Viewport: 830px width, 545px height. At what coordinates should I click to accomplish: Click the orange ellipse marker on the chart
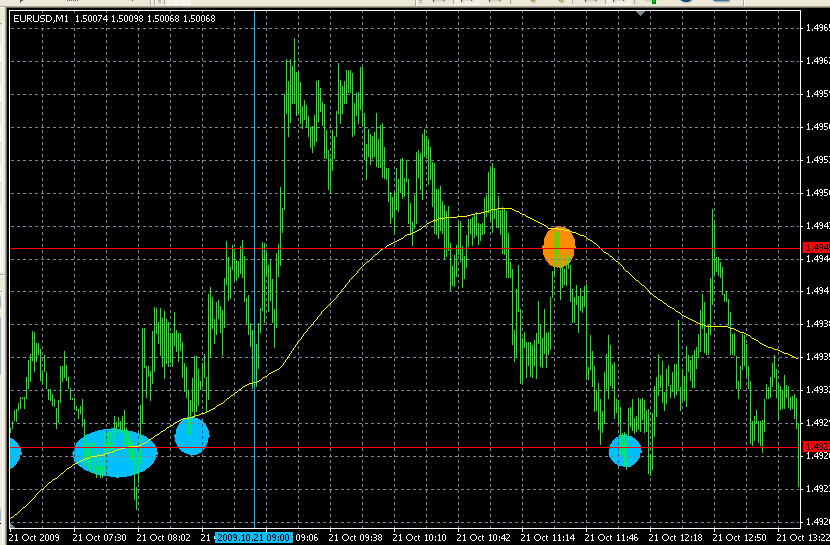click(559, 246)
